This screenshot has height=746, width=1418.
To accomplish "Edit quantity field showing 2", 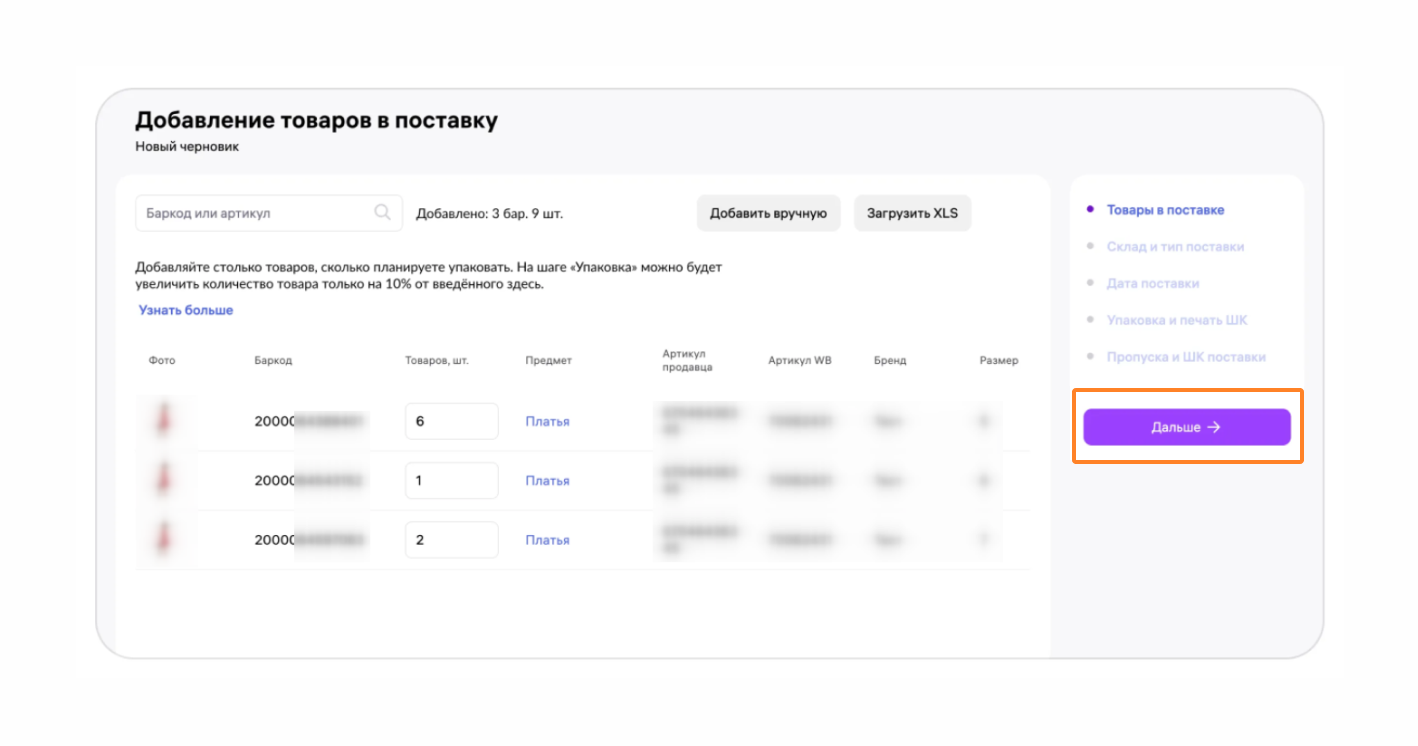I will point(451,540).
